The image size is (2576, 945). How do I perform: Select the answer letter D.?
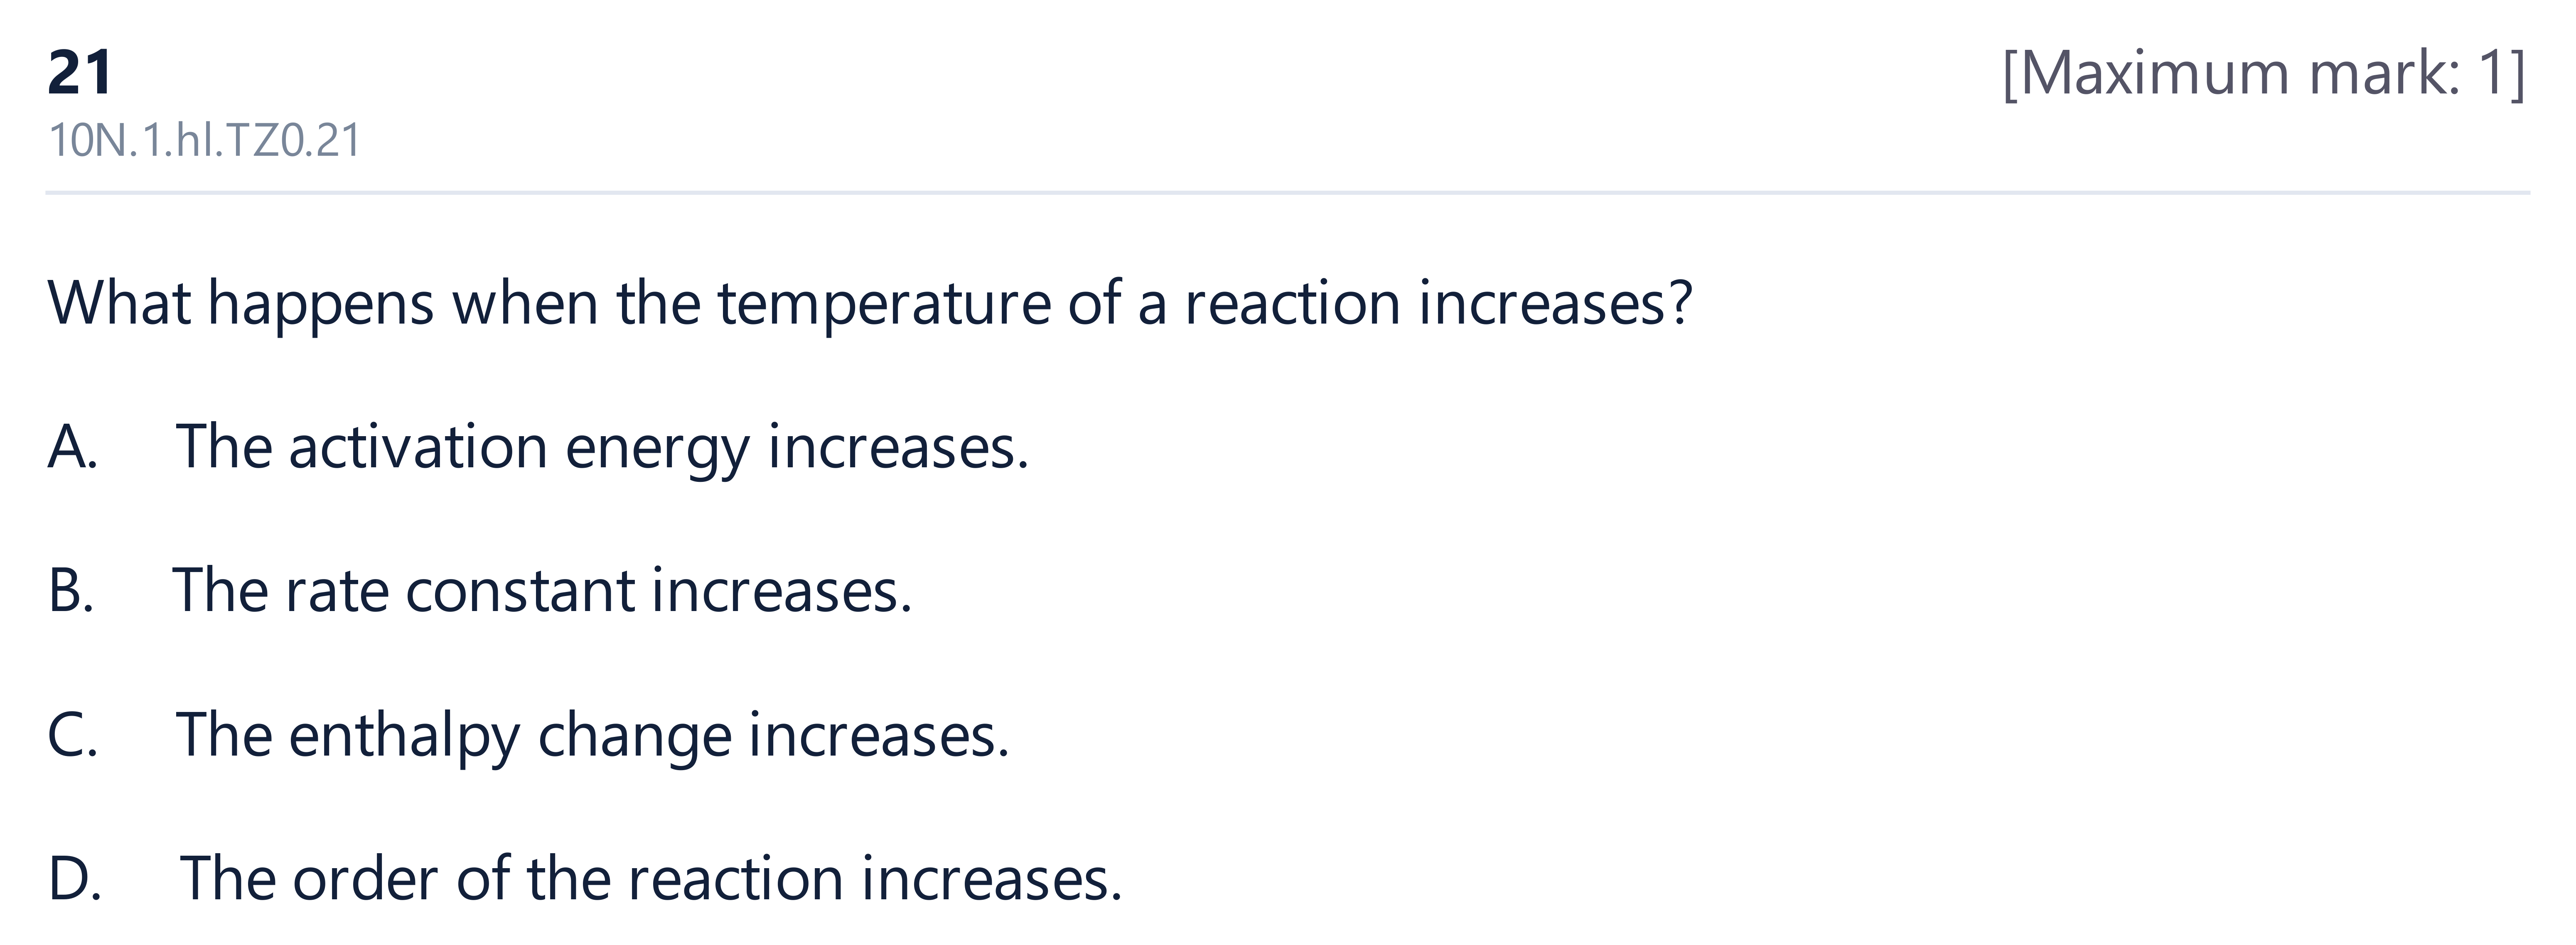[74, 879]
